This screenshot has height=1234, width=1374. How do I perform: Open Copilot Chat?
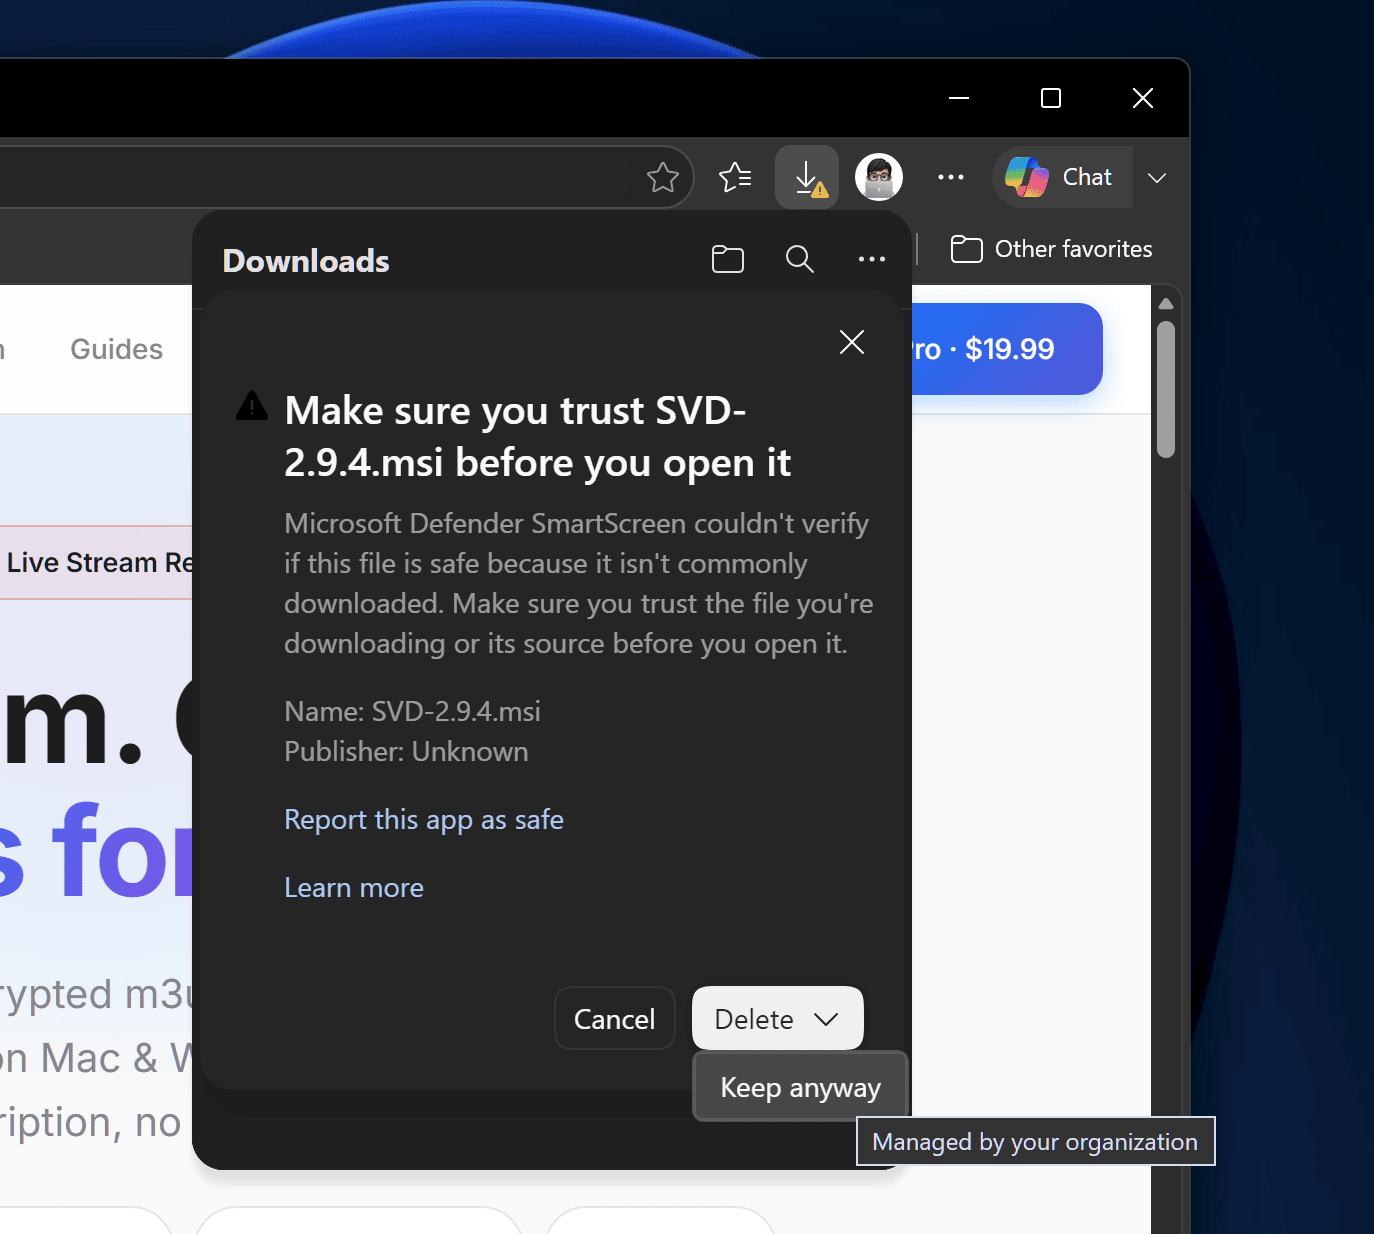point(1062,178)
